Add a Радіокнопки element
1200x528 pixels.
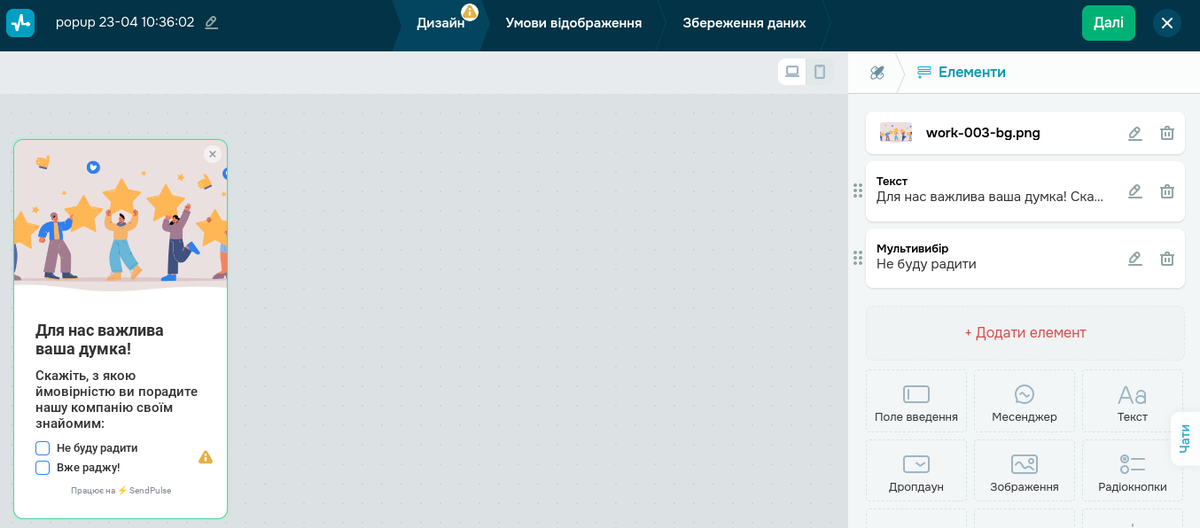coord(1132,471)
